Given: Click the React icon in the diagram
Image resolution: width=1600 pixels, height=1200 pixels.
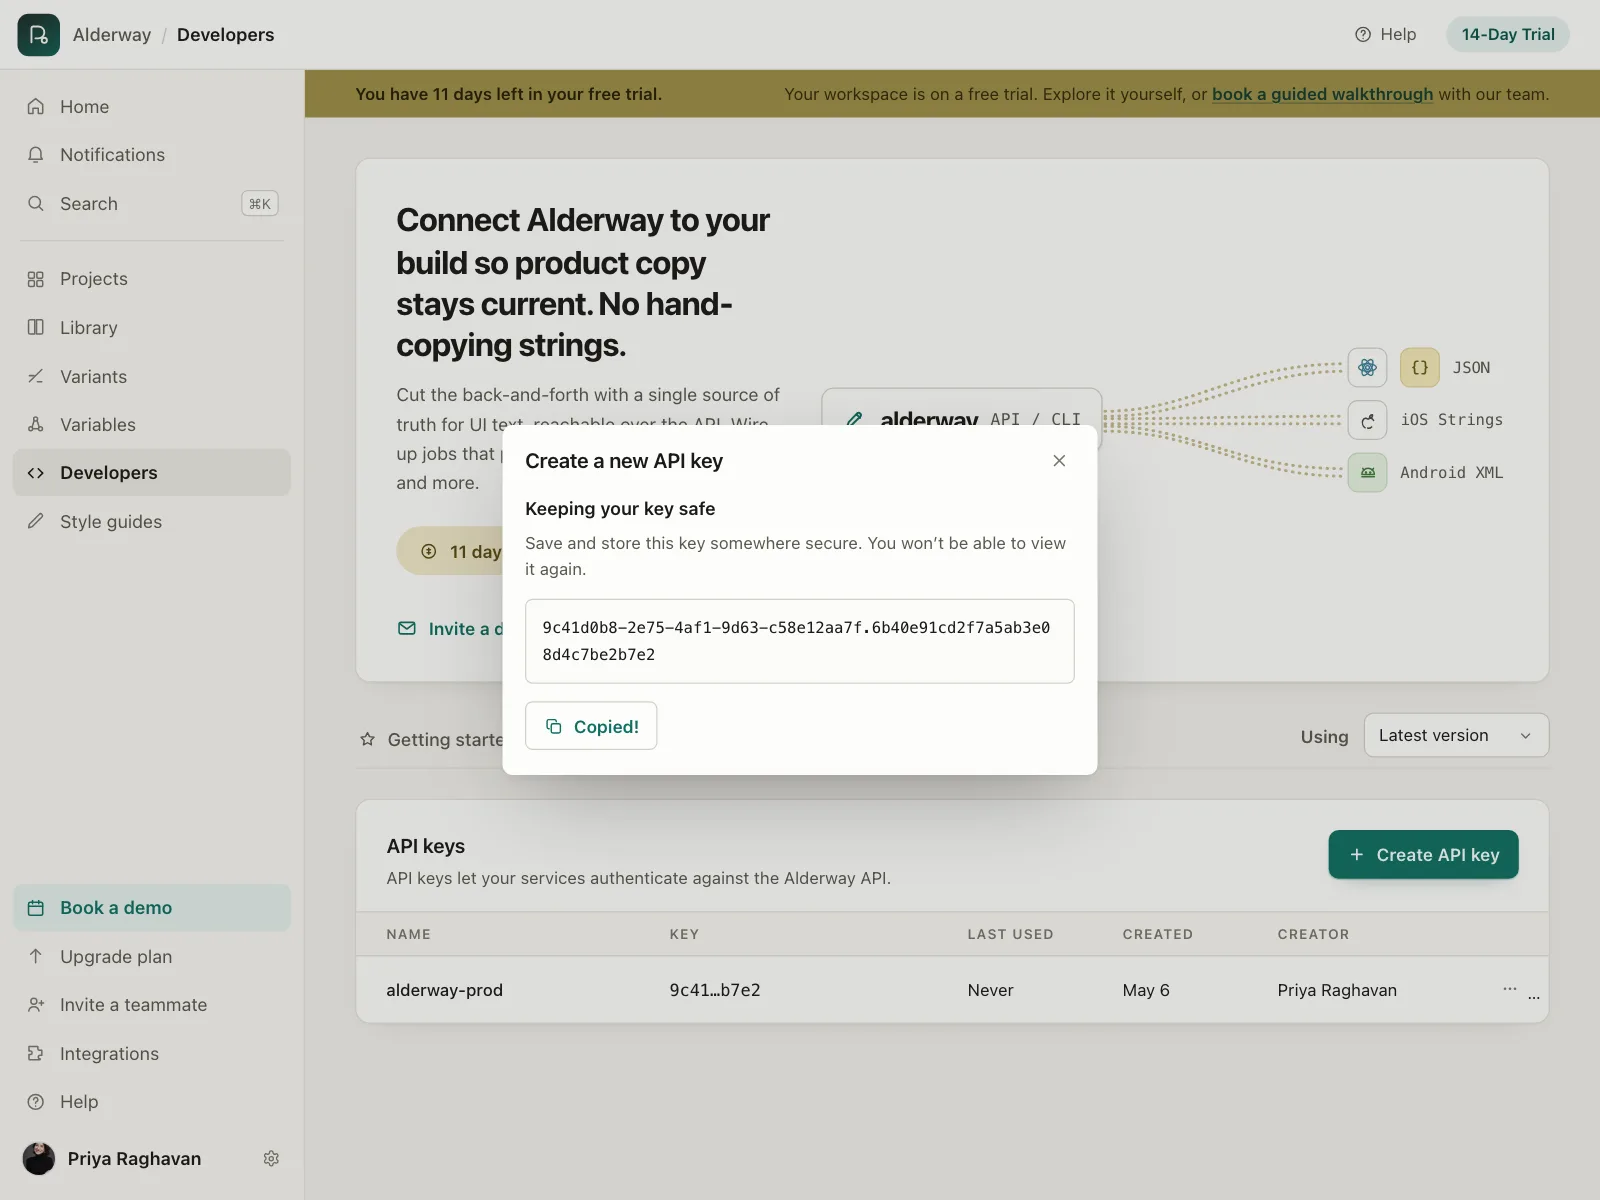Looking at the screenshot, I should pyautogui.click(x=1367, y=368).
